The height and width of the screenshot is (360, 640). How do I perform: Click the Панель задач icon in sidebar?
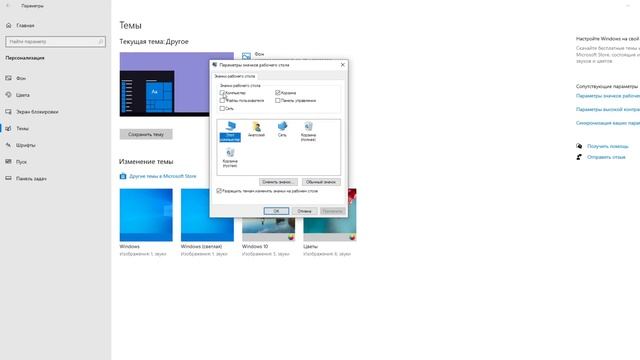pos(9,178)
